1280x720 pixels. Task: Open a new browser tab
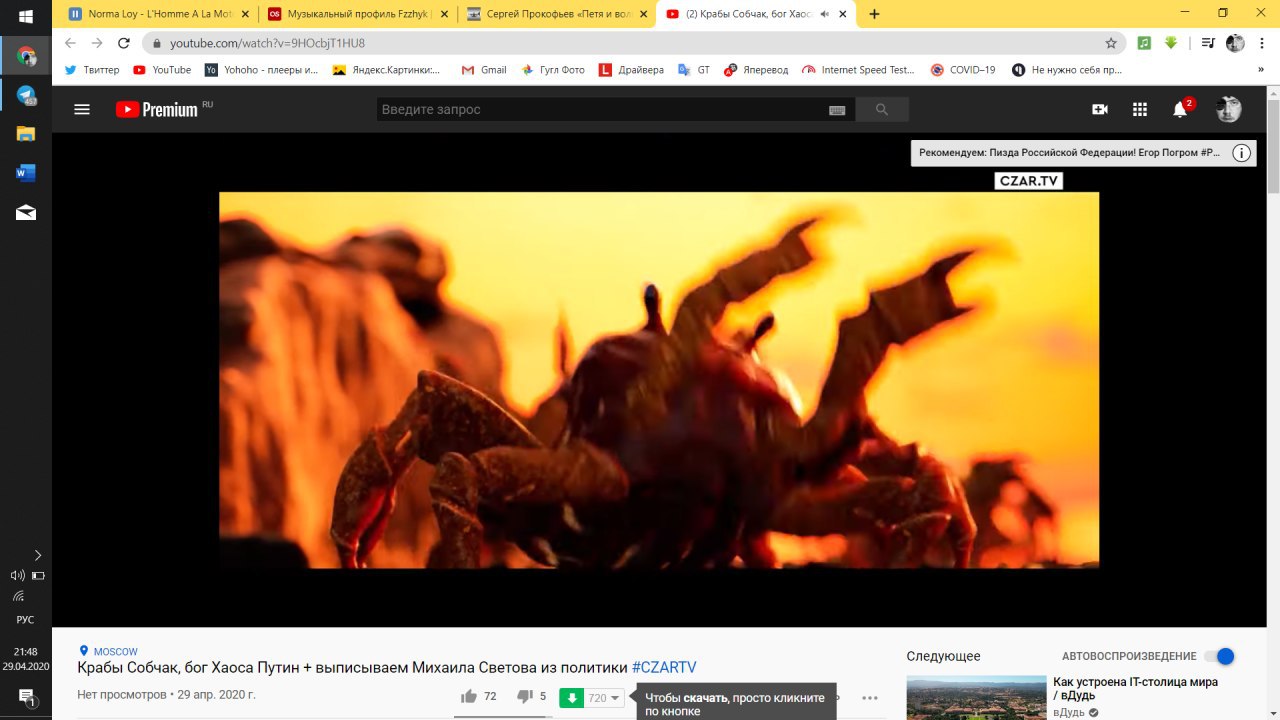point(875,14)
